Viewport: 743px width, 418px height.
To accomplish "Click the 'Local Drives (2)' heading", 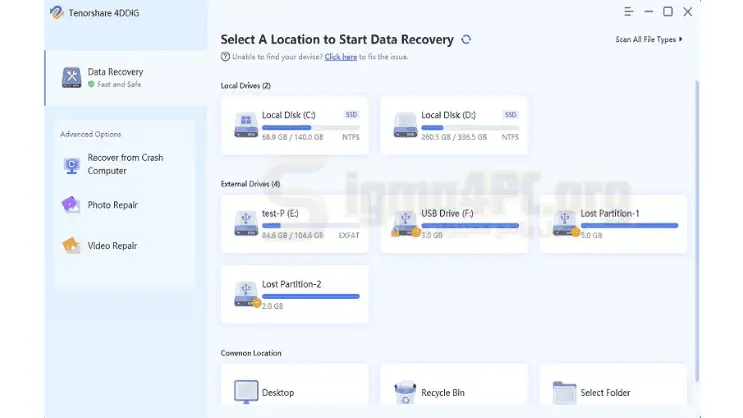I will coord(245,86).
